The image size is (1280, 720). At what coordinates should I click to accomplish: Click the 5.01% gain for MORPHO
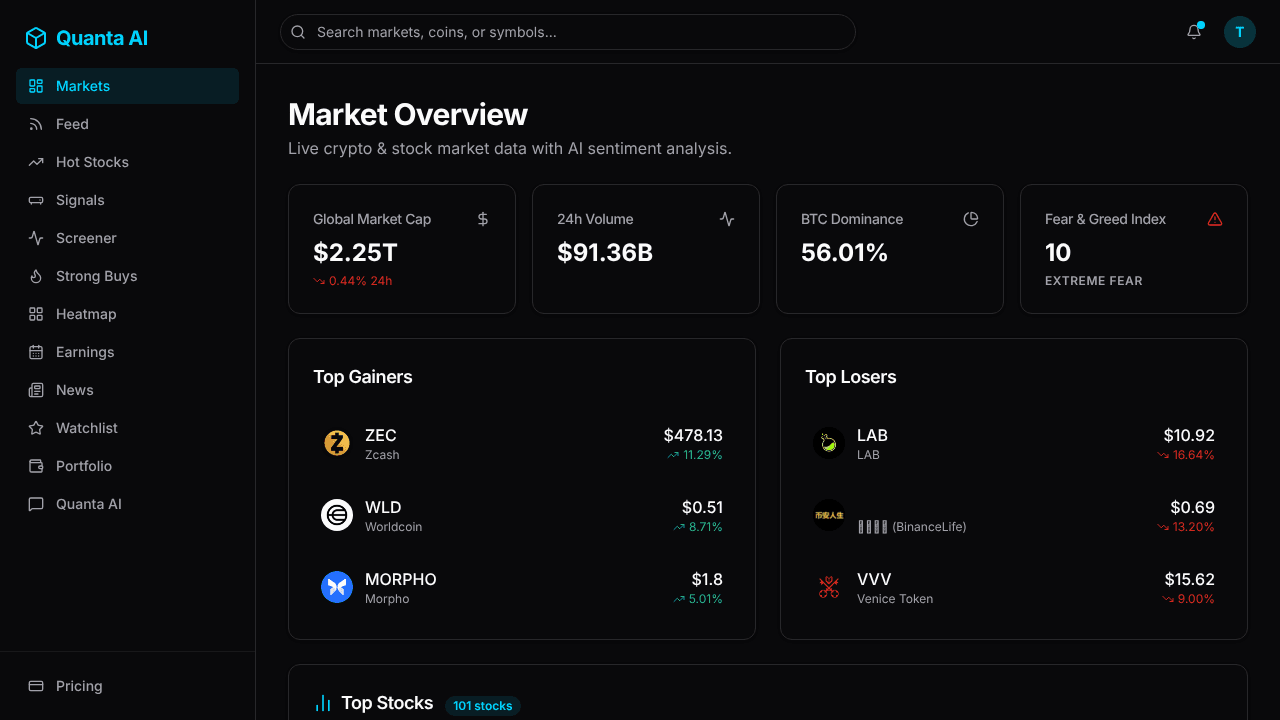point(698,599)
